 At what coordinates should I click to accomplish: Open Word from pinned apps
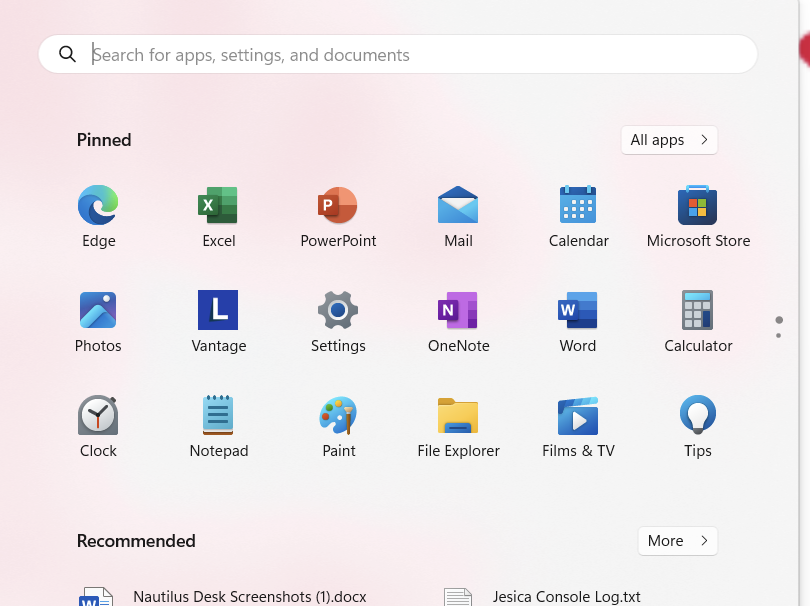pos(579,322)
